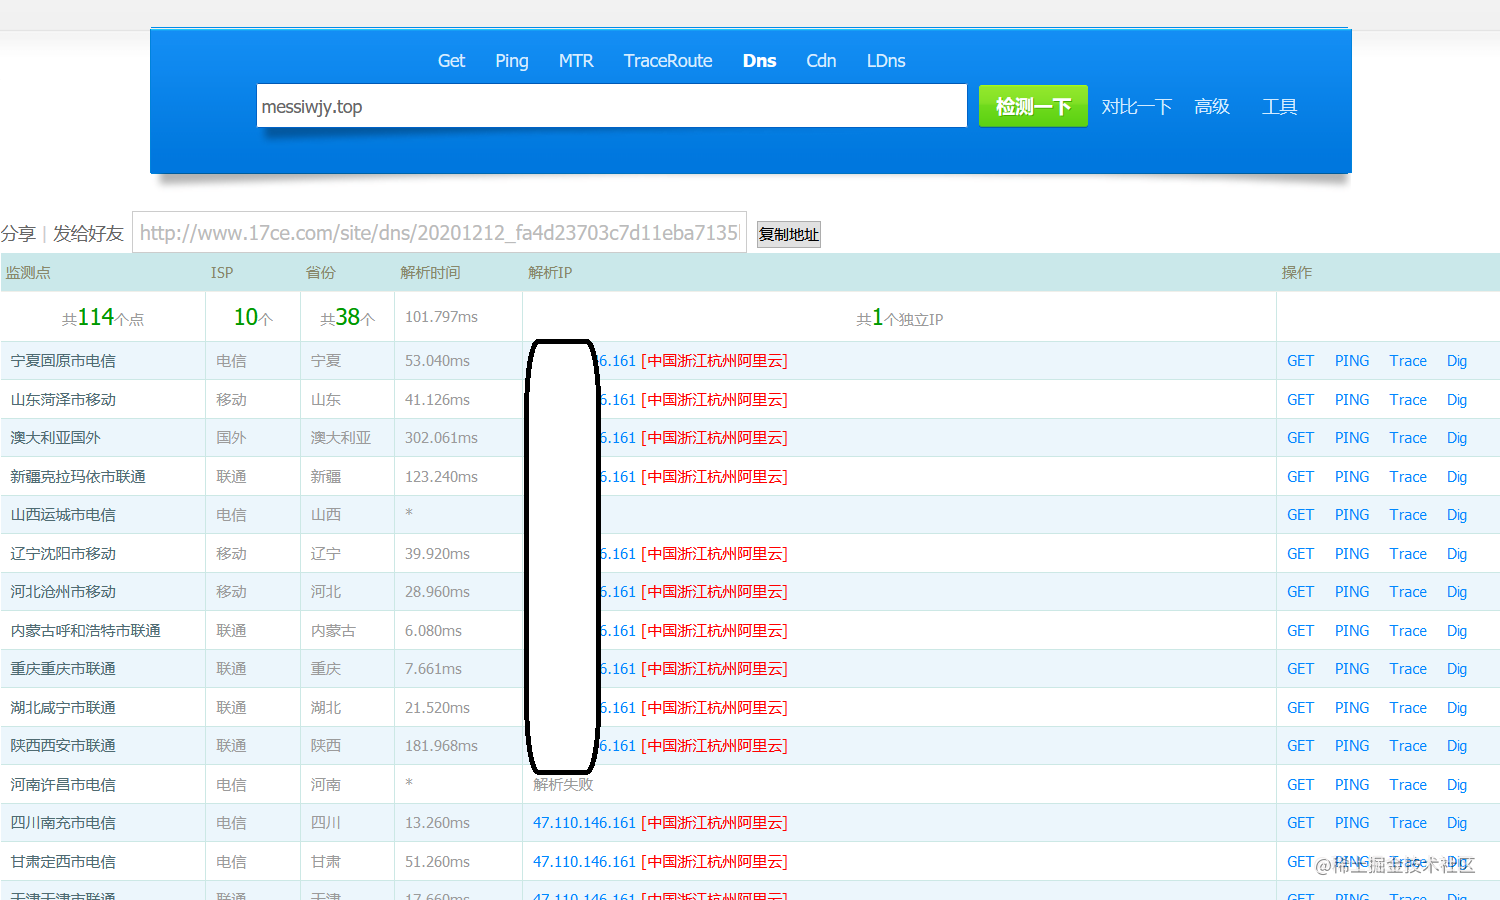The height and width of the screenshot is (900, 1500).
Task: Click the 共1个独立IP summary text
Action: pyautogui.click(x=899, y=318)
